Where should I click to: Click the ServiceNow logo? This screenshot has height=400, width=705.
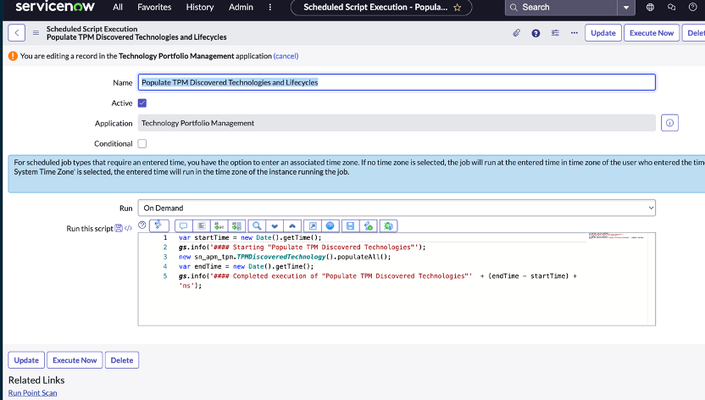coord(55,7)
